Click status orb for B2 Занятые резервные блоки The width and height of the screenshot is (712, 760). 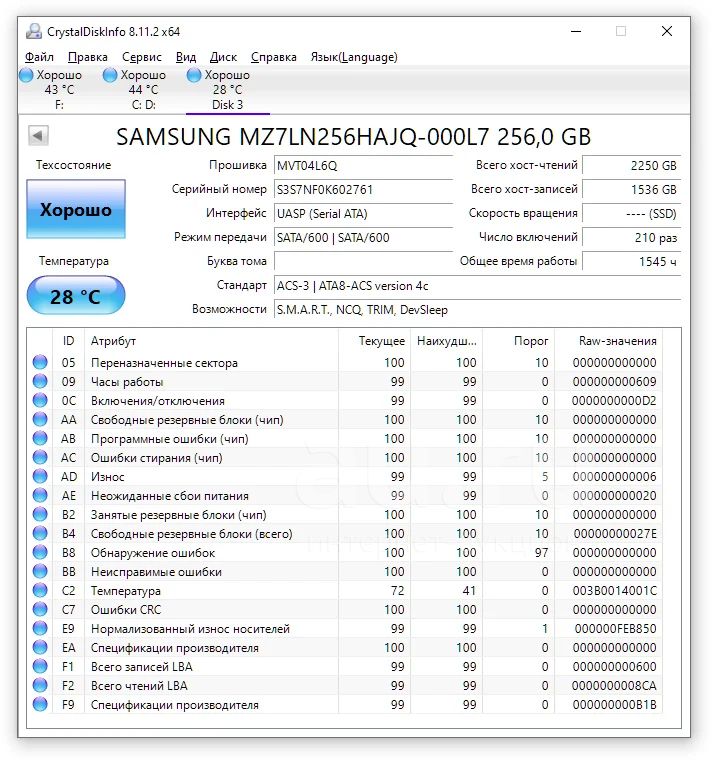[40, 514]
